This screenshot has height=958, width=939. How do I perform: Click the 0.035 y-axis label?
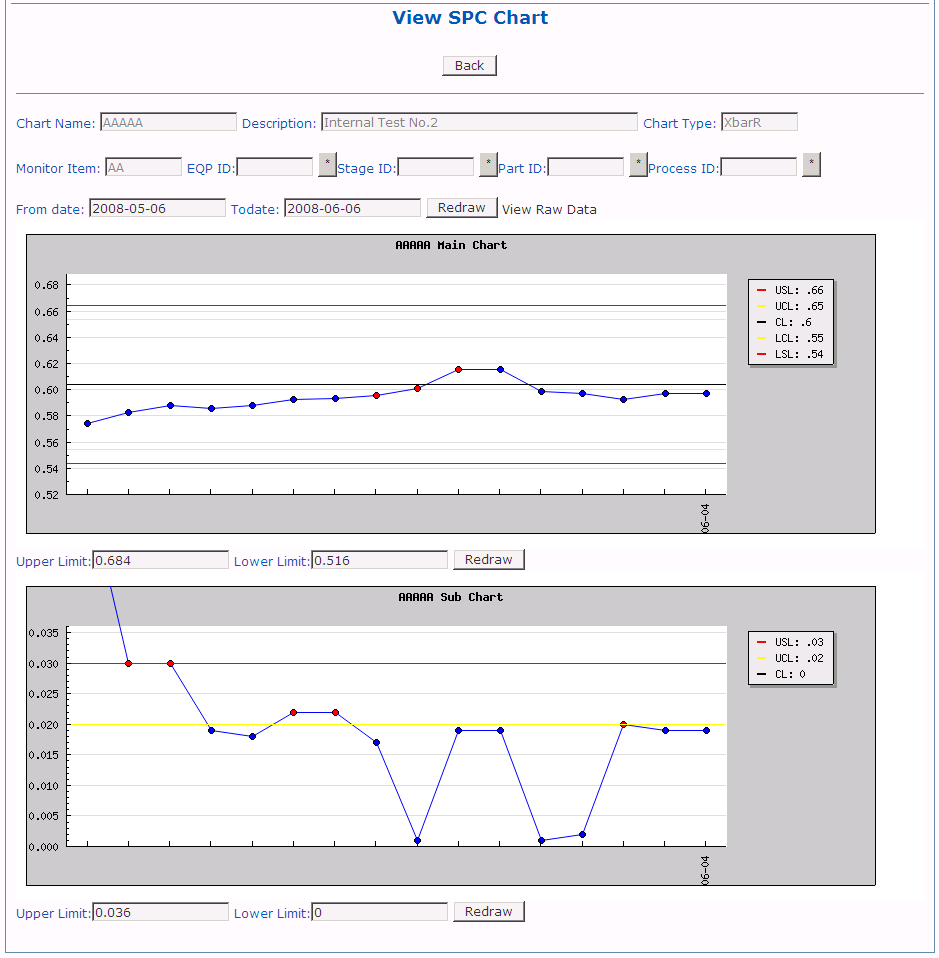click(x=44, y=633)
